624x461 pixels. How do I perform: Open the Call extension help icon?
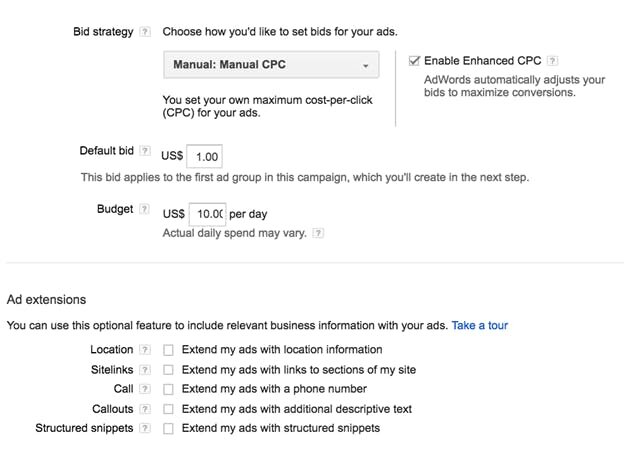click(x=145, y=389)
